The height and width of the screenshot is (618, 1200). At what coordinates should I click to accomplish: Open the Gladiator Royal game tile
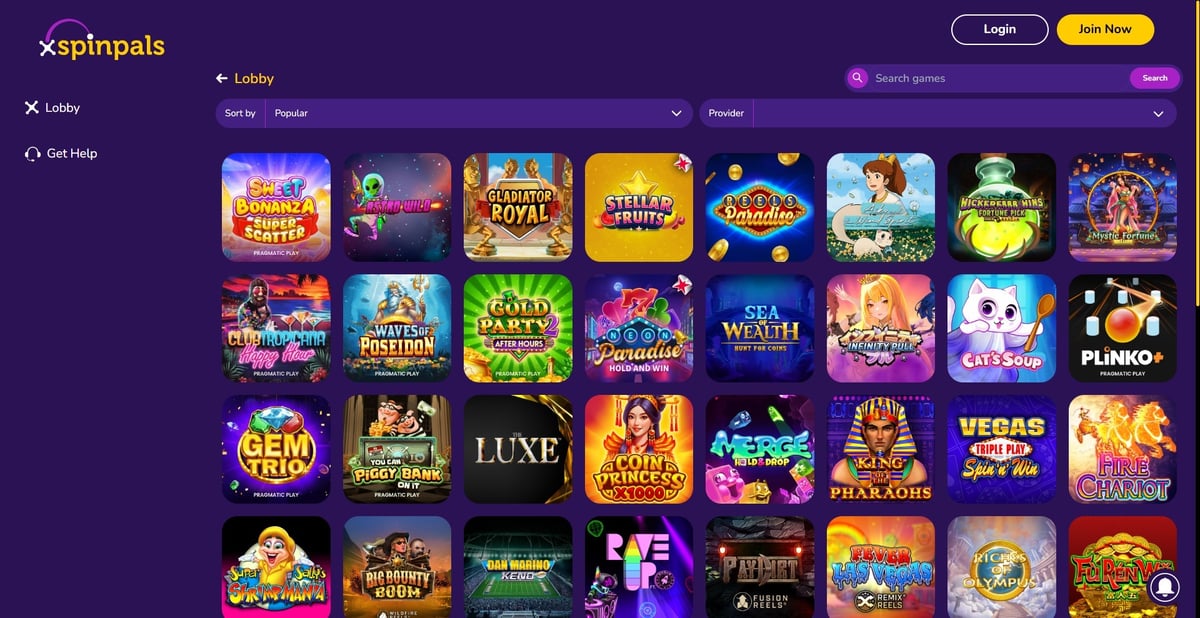(518, 207)
